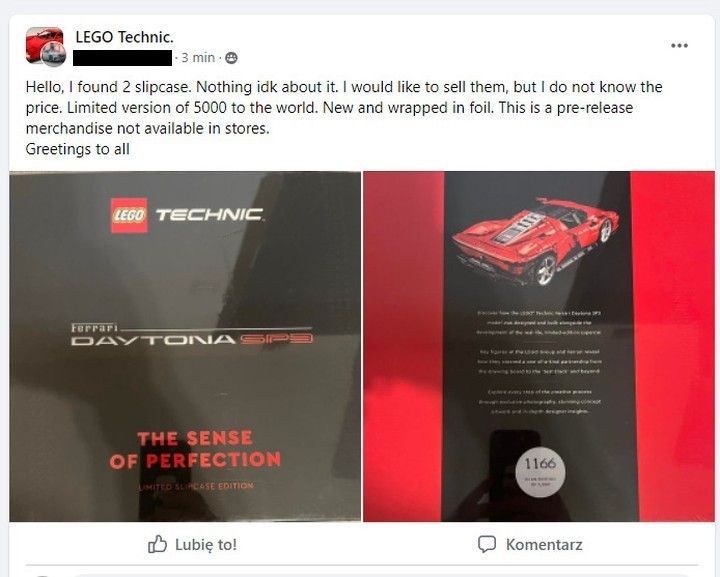Open the post via the 3 min timestamp
This screenshot has width=720, height=577.
point(197,58)
